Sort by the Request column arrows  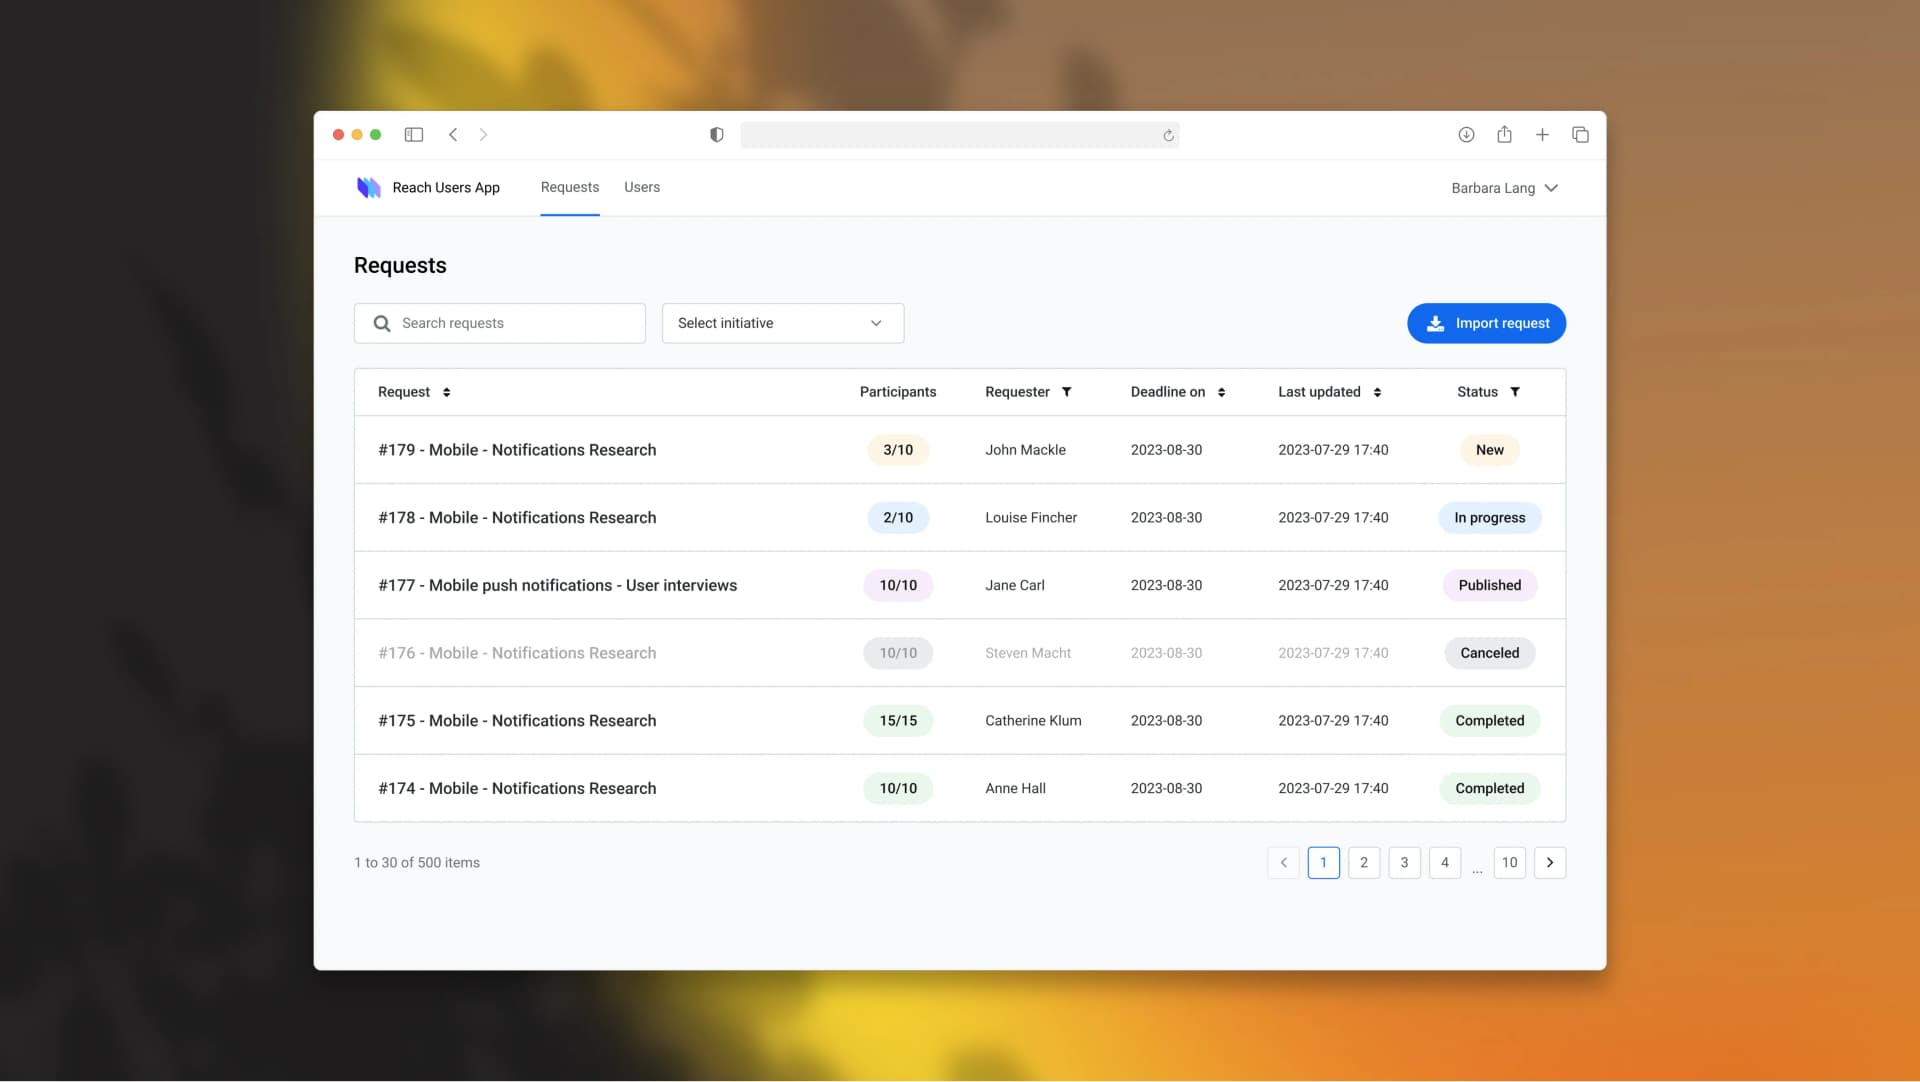[x=446, y=393]
